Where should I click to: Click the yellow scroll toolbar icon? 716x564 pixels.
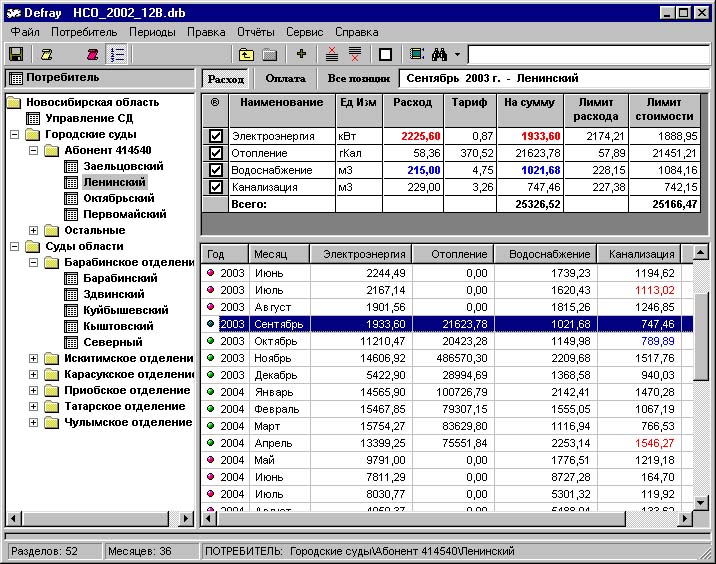(x=46, y=54)
